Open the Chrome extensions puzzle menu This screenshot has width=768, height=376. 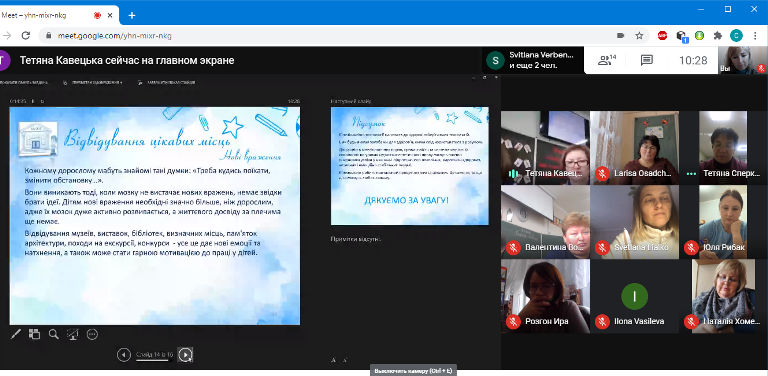click(718, 35)
